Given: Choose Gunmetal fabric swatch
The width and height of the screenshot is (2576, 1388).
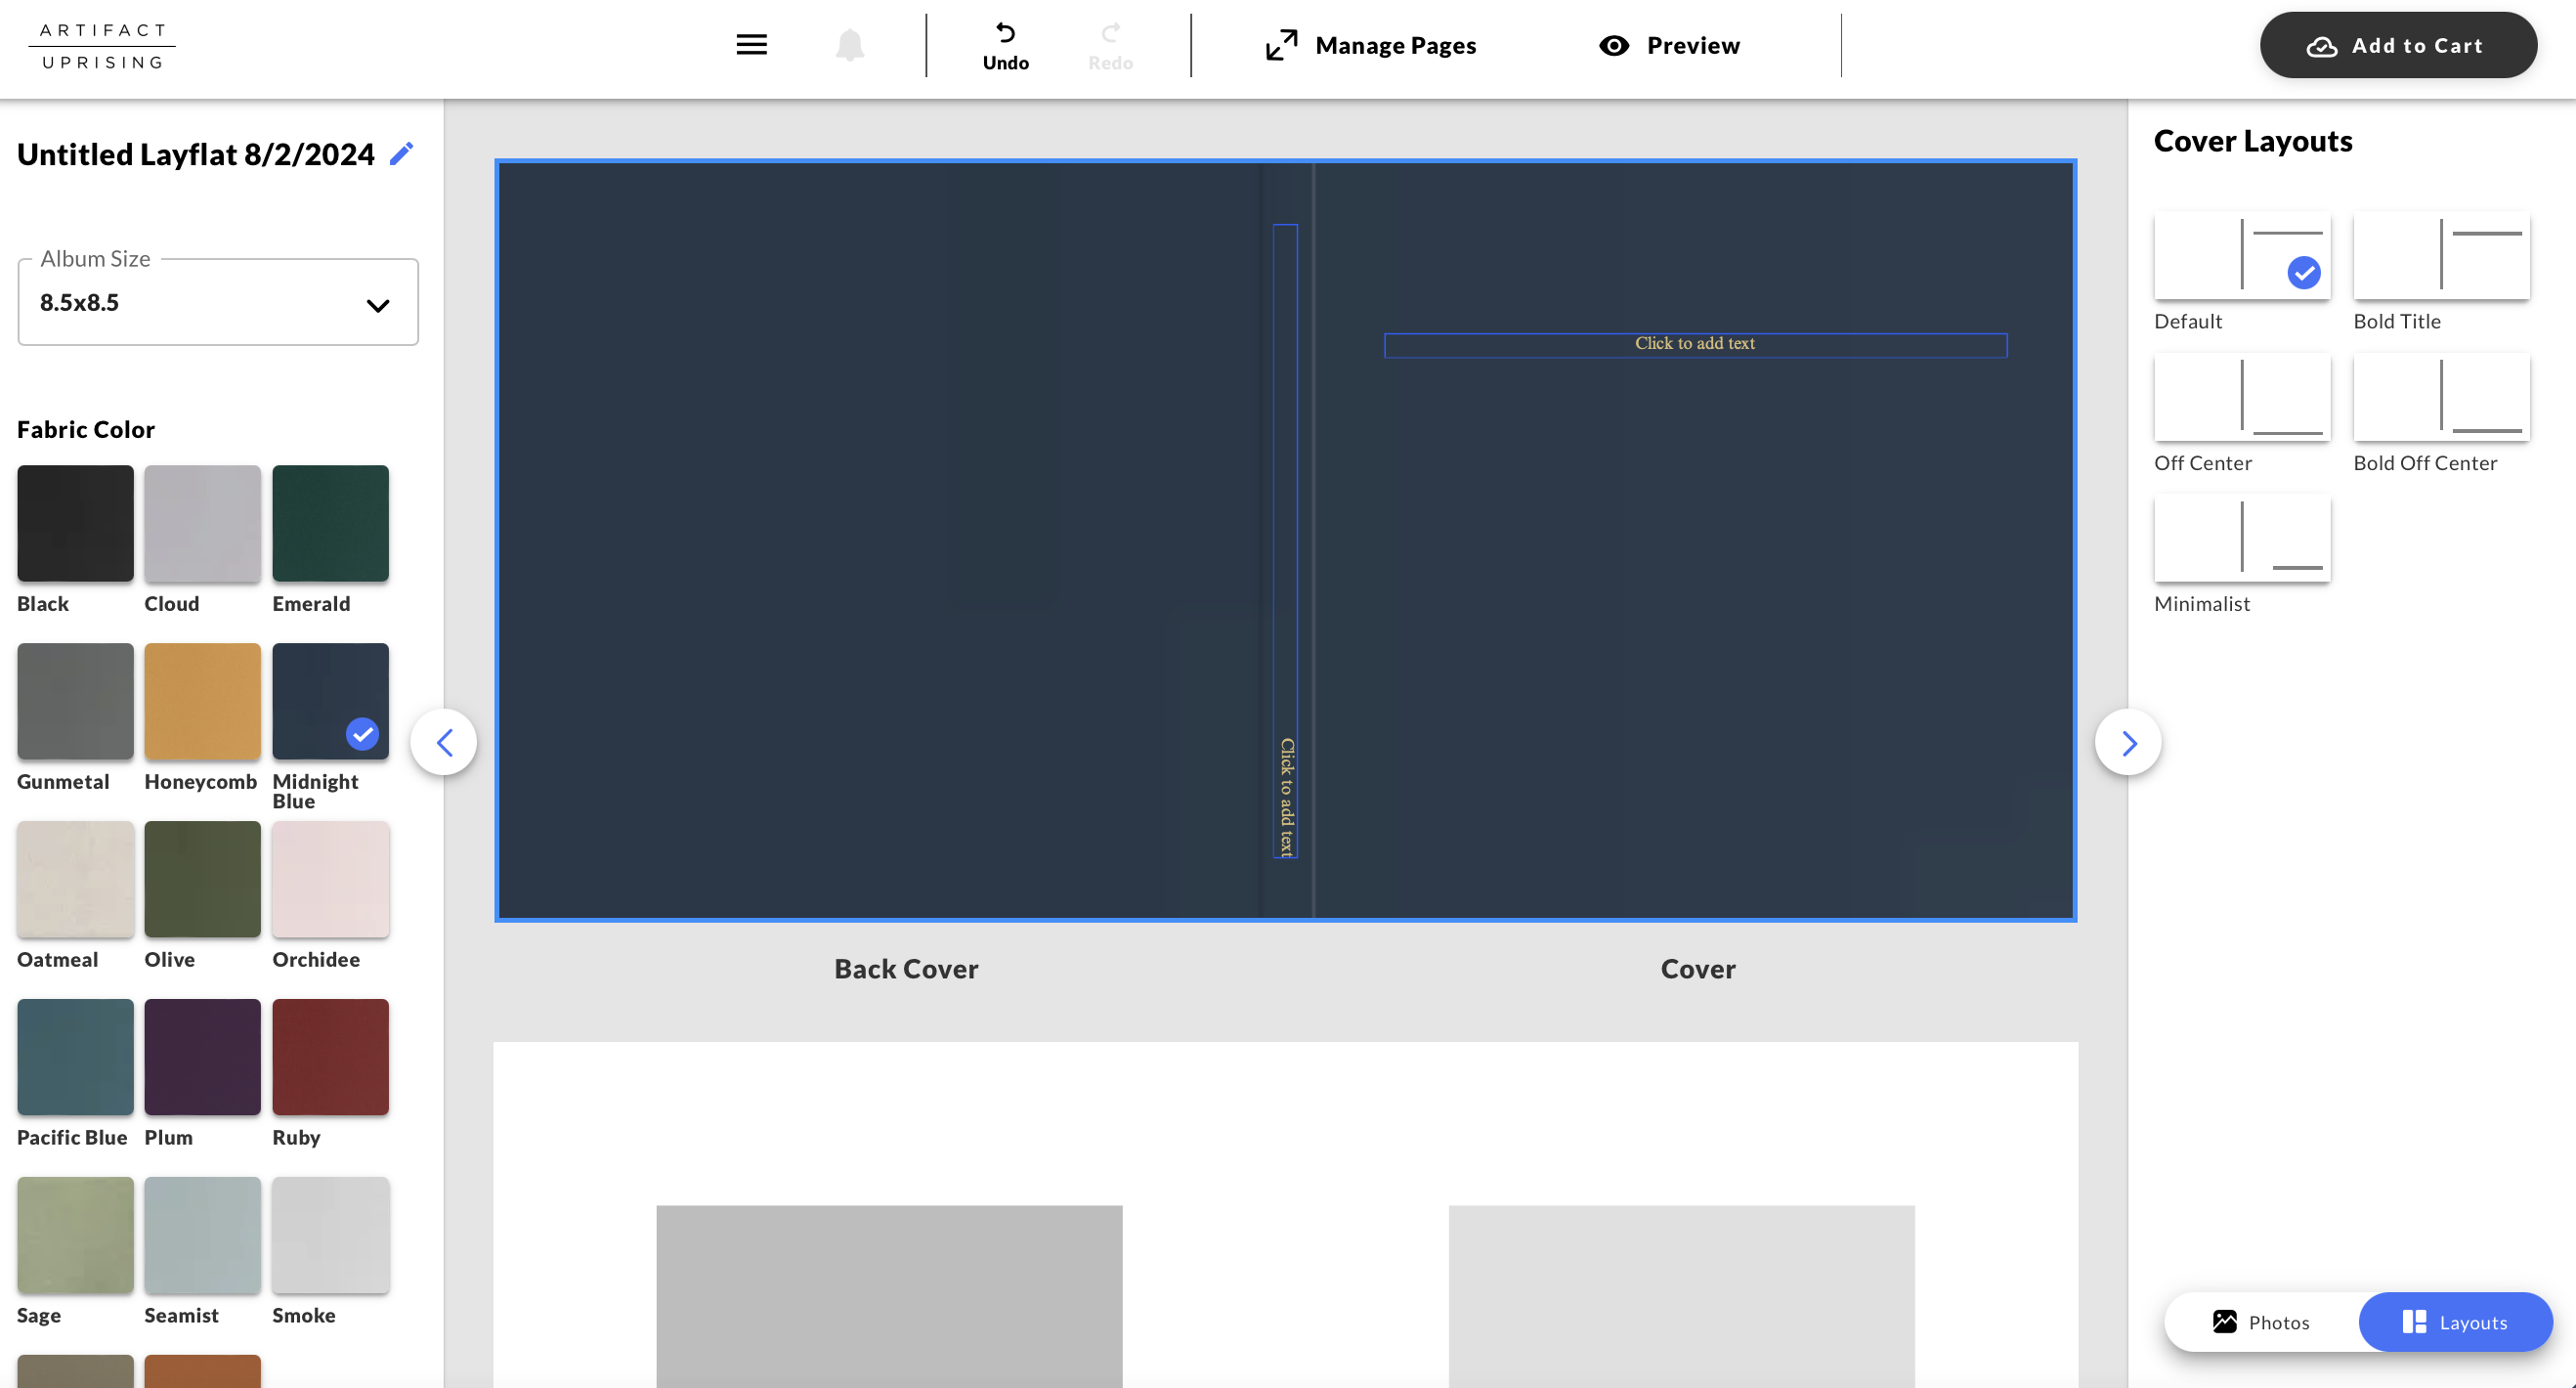Looking at the screenshot, I should [x=75, y=701].
